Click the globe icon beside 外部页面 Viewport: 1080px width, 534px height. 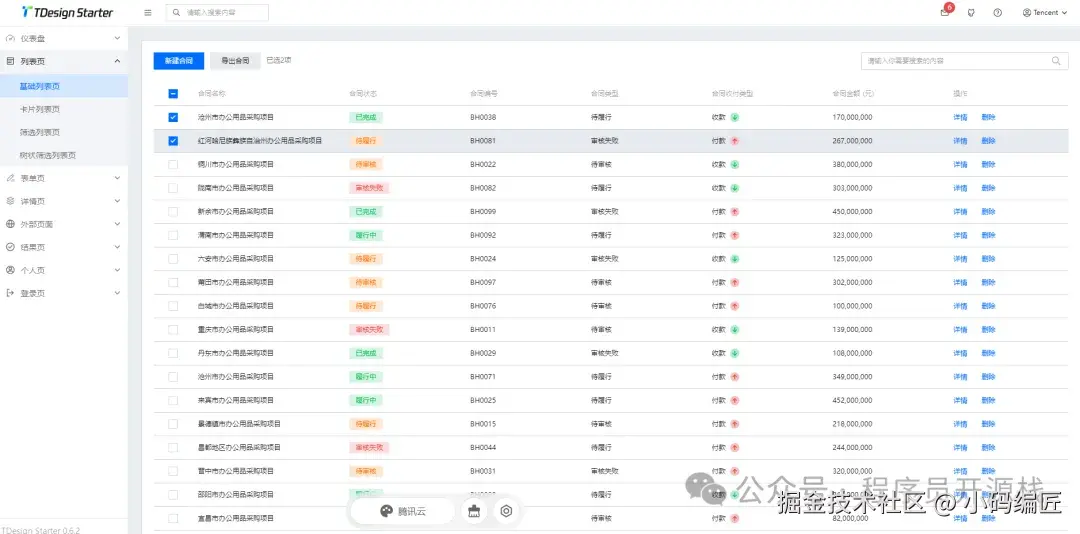[x=10, y=224]
